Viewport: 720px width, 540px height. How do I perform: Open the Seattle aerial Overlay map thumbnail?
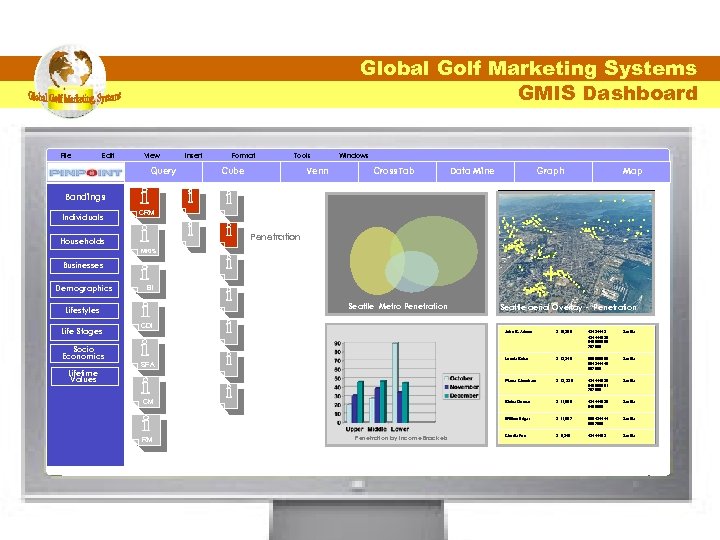[x=575, y=253]
